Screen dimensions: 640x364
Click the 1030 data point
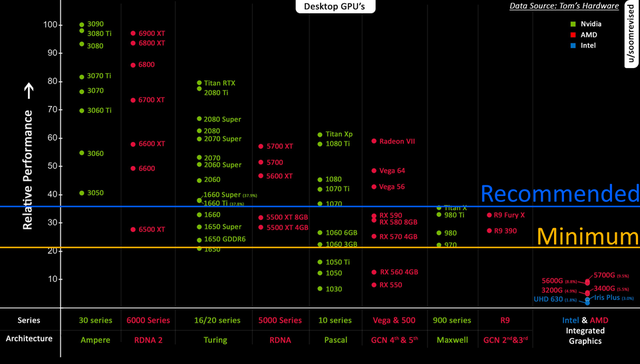click(x=320, y=289)
